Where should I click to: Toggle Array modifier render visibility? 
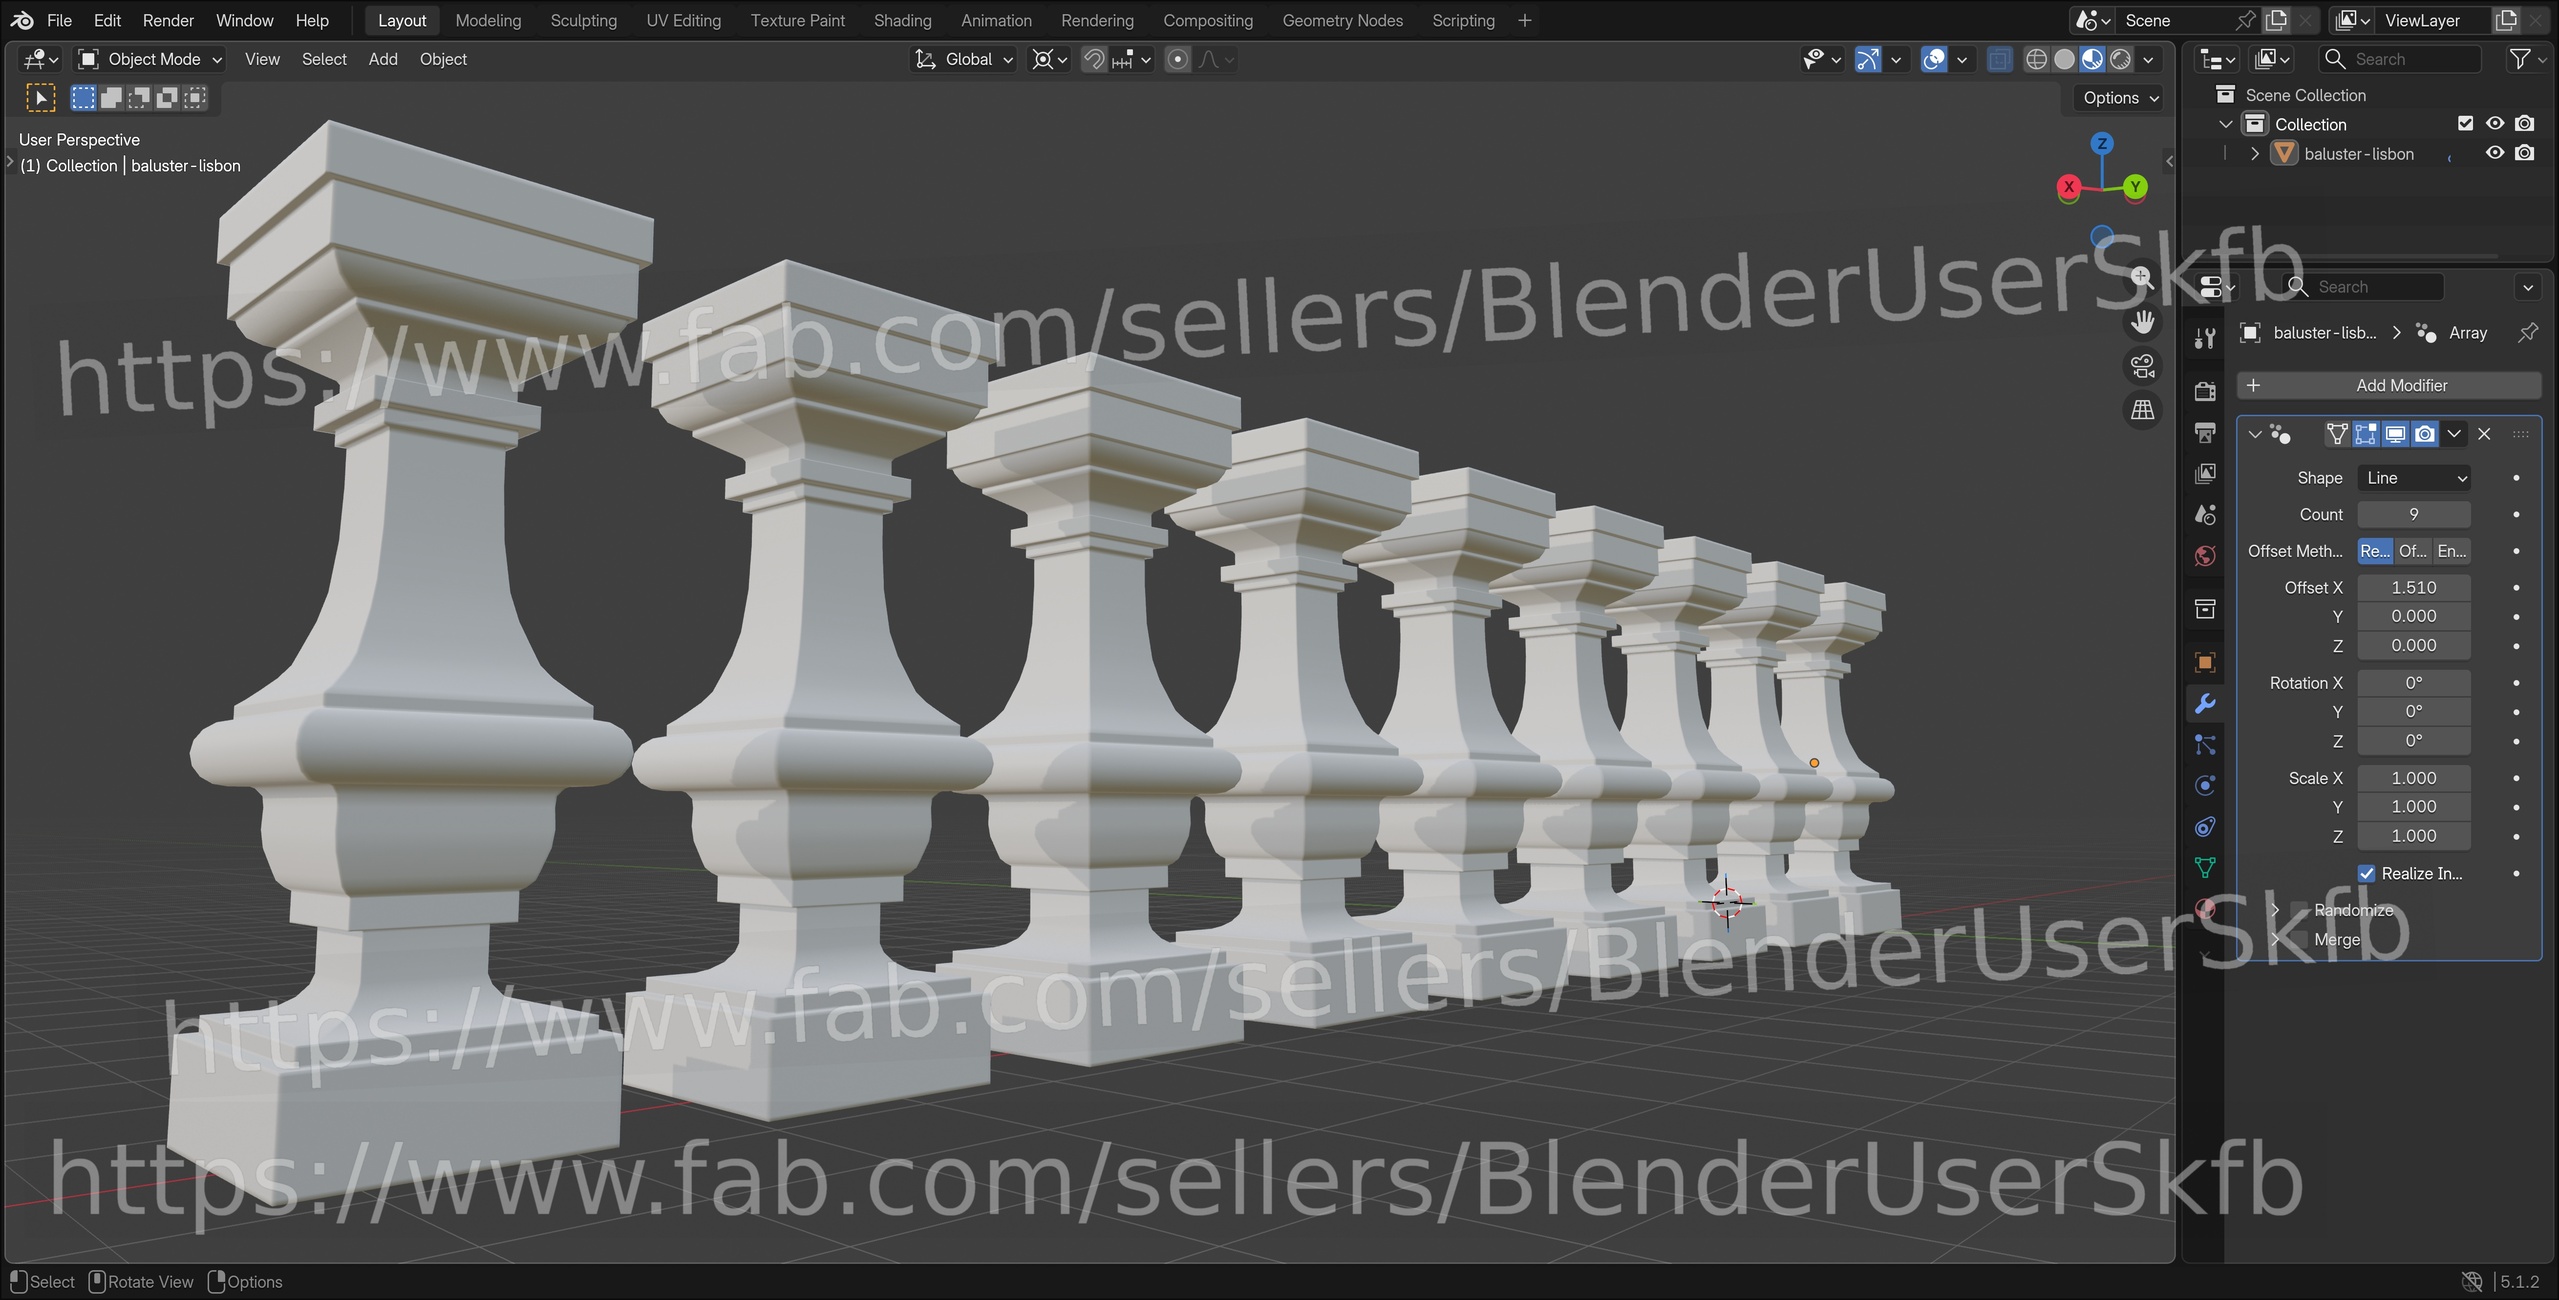pyautogui.click(x=2425, y=434)
